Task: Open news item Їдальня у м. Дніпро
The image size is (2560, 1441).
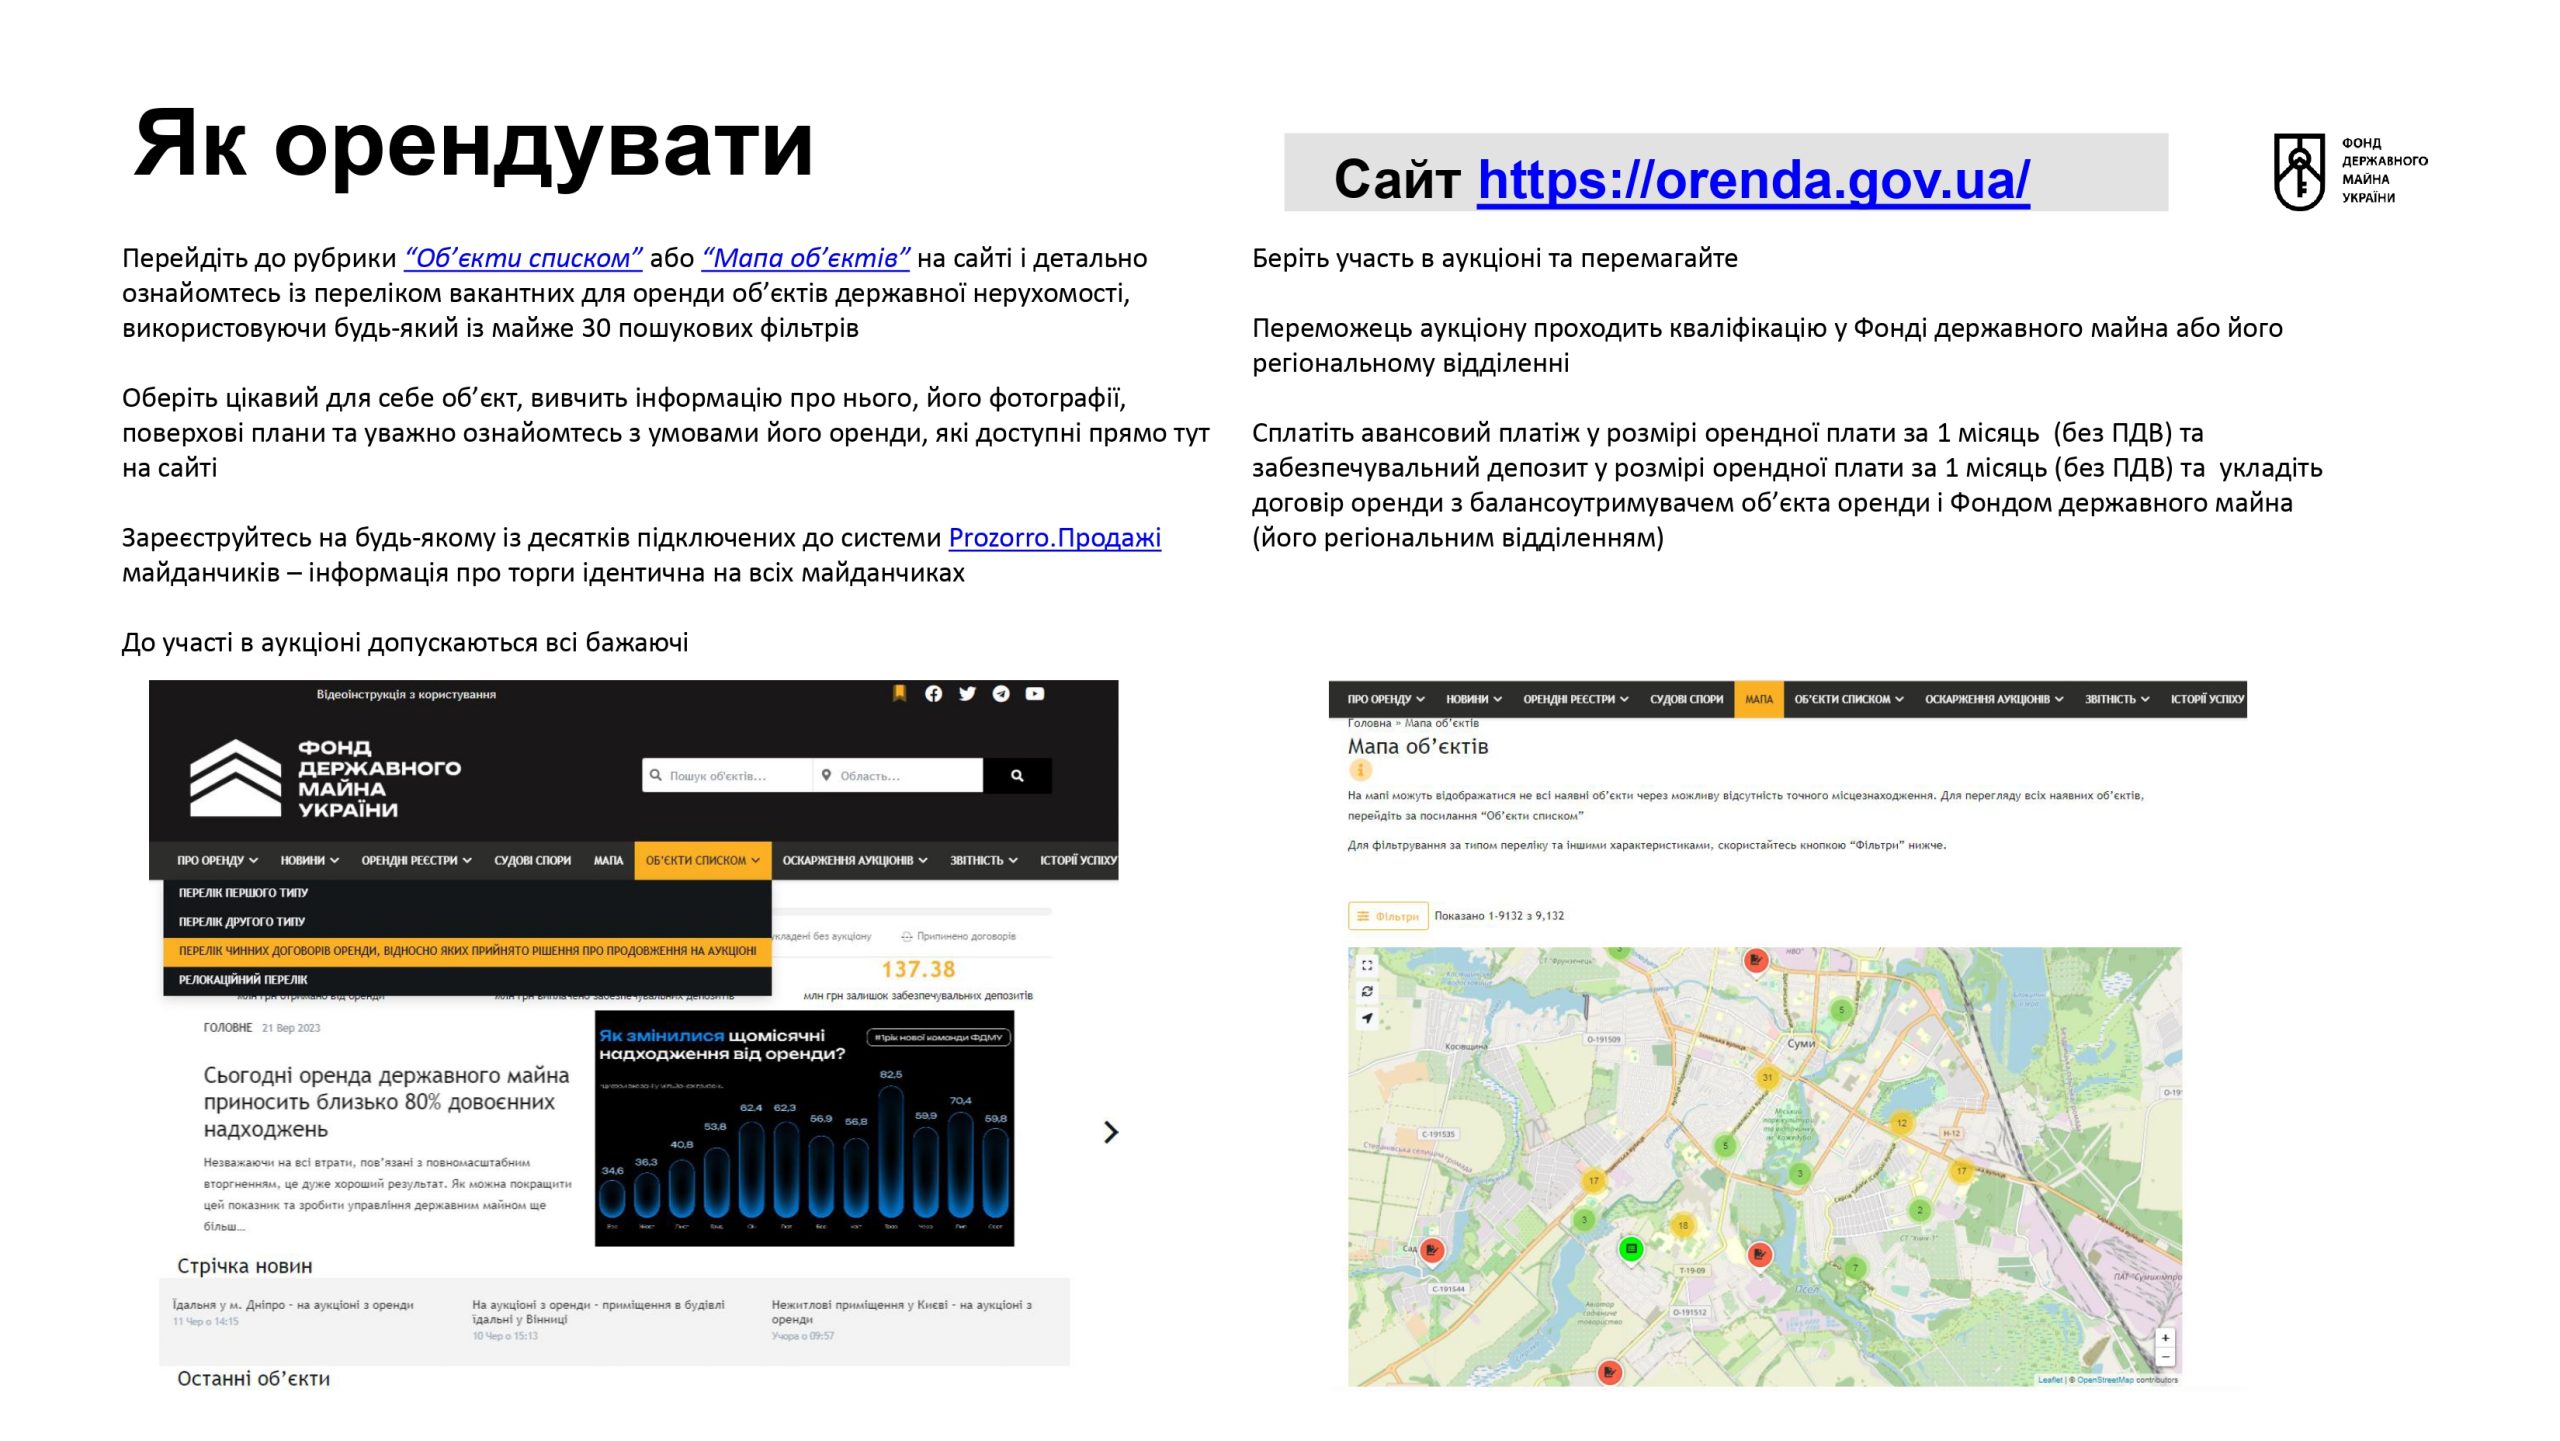Action: click(x=293, y=1305)
